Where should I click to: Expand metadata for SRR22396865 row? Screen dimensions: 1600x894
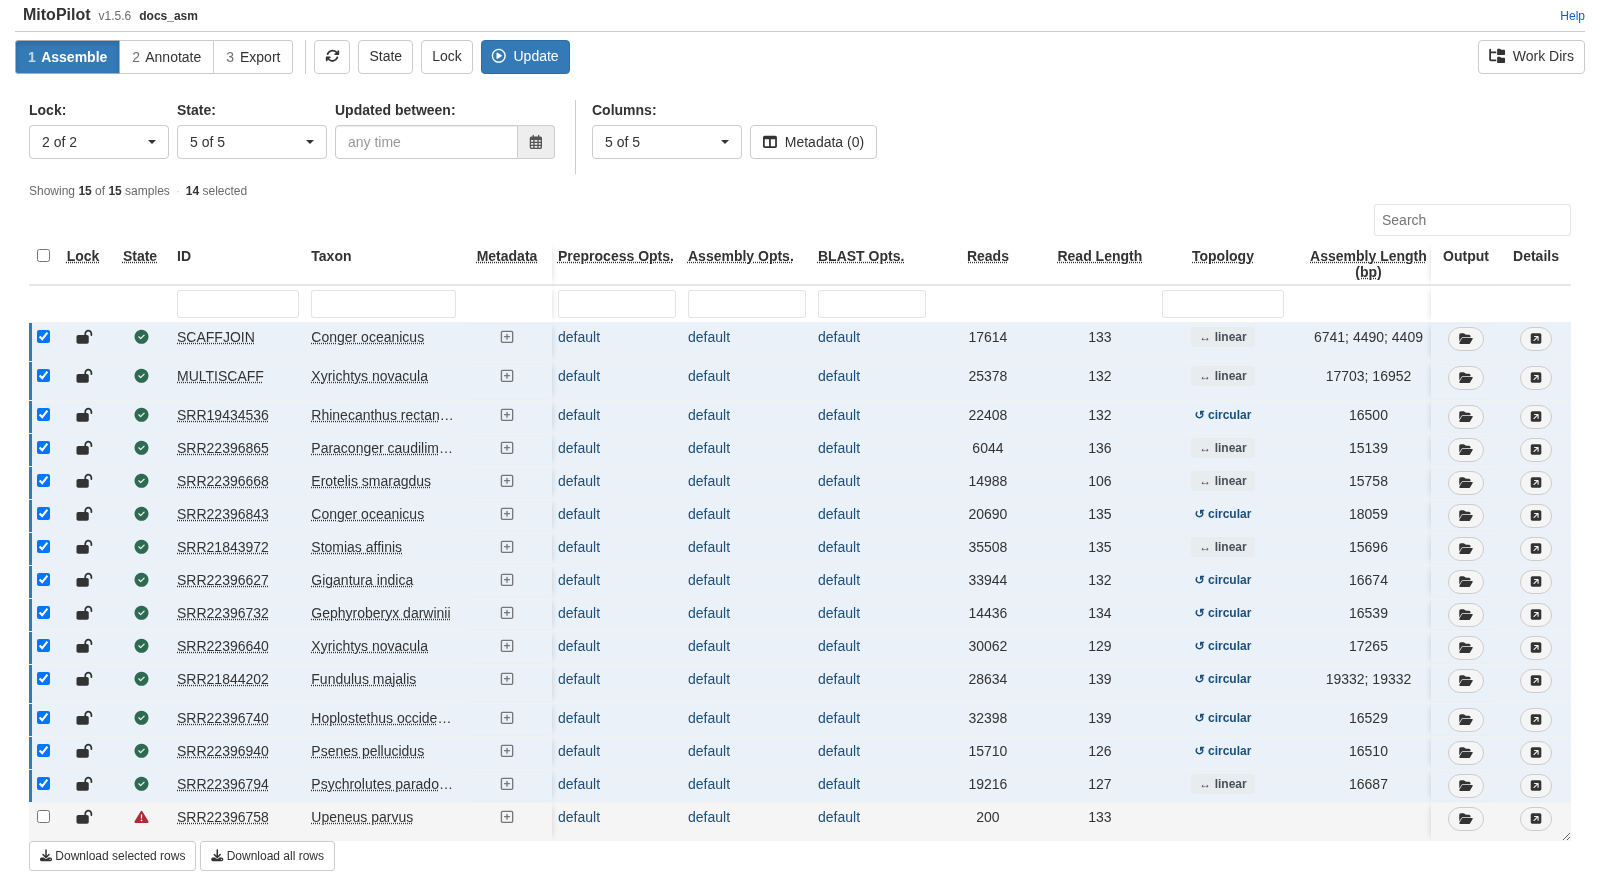pos(507,448)
